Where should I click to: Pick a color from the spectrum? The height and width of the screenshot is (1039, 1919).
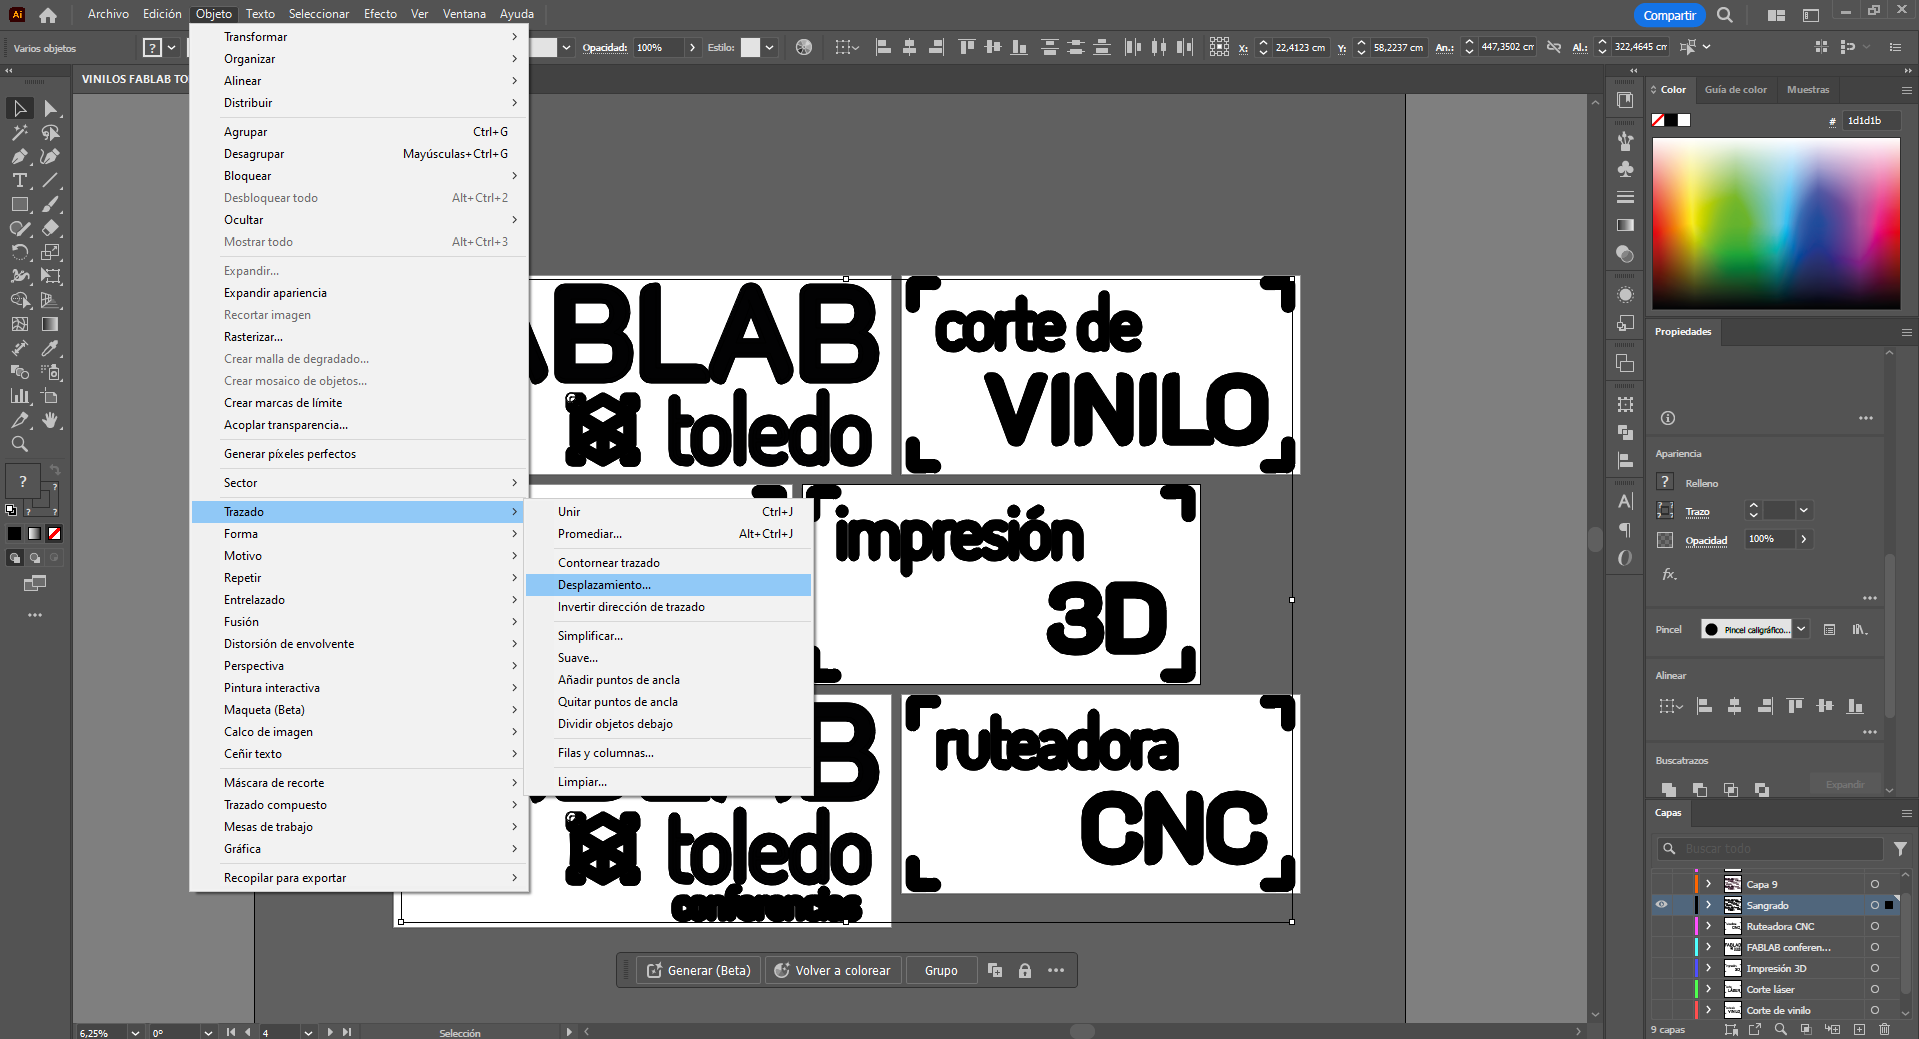pyautogui.click(x=1776, y=223)
